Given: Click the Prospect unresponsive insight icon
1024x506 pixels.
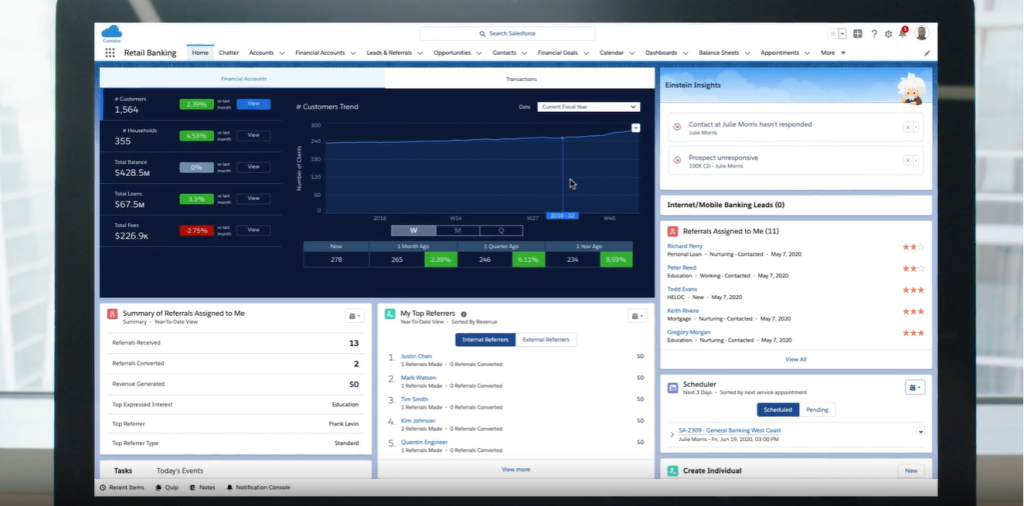Looking at the screenshot, I should click(677, 160).
